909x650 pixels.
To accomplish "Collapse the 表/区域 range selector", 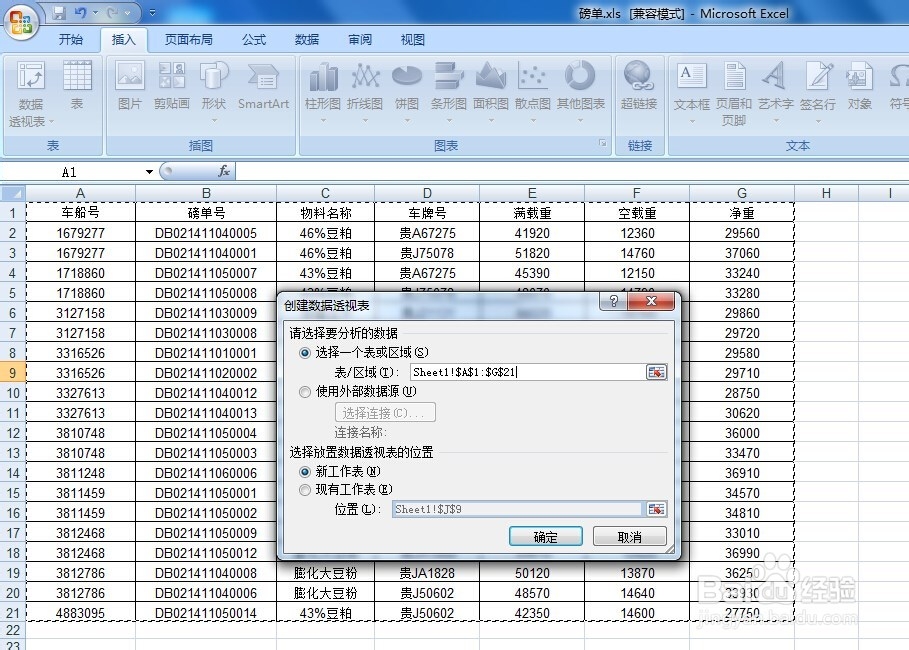I will 657,371.
